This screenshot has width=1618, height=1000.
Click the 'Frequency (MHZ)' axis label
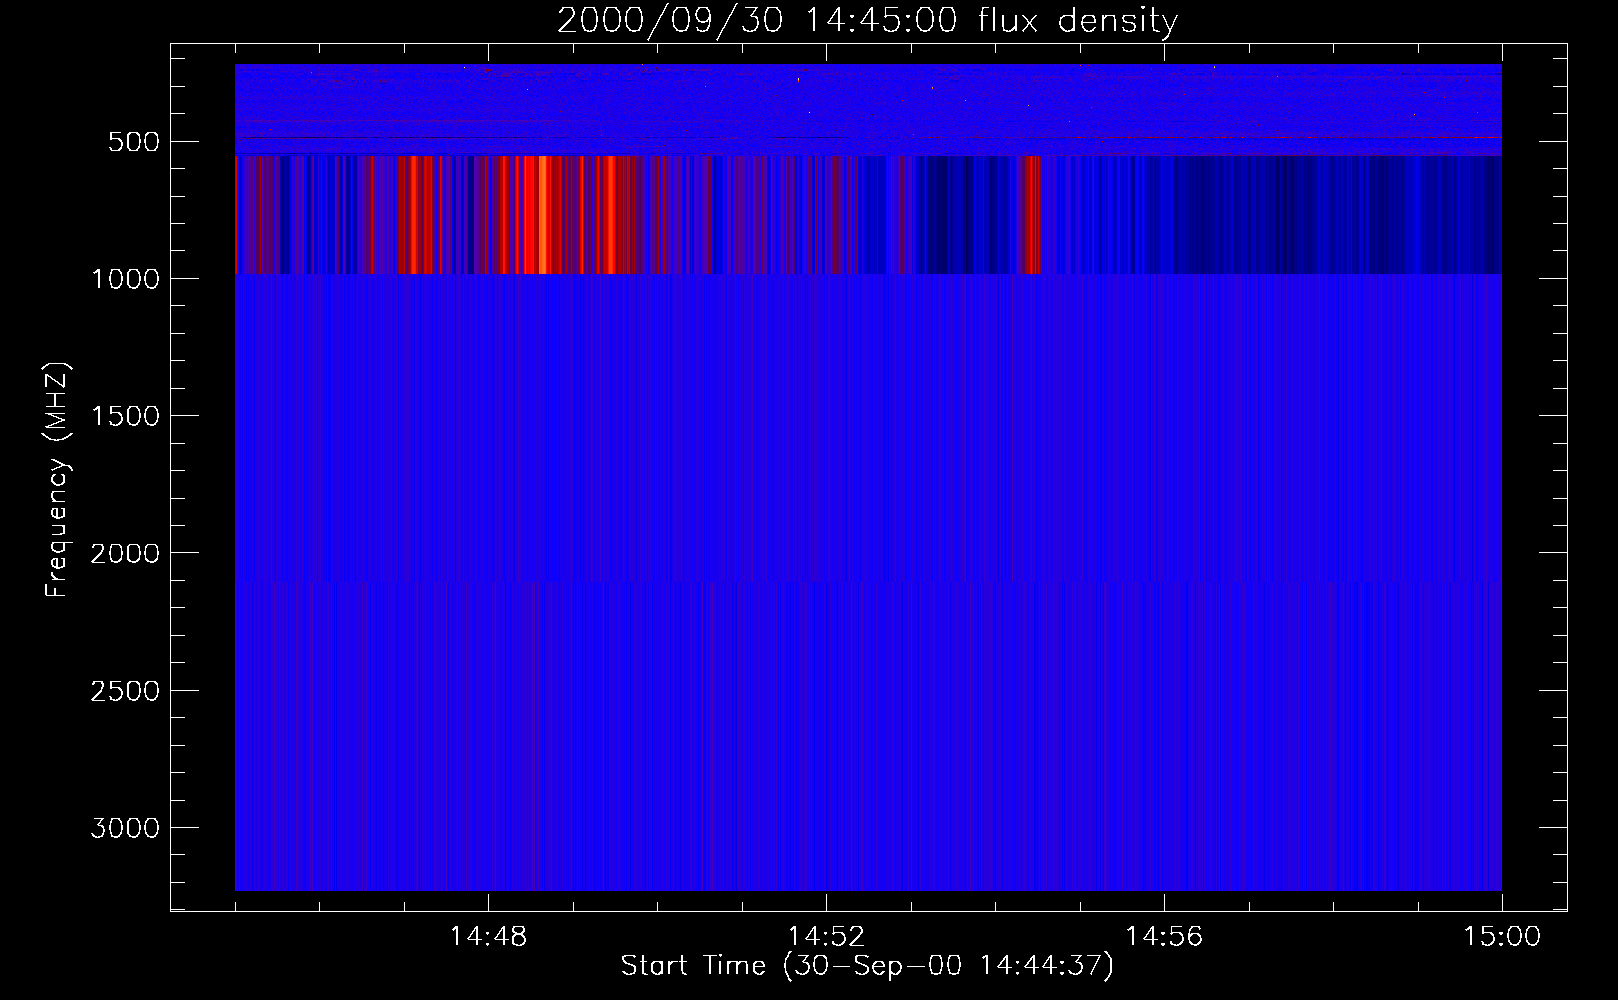click(x=57, y=480)
